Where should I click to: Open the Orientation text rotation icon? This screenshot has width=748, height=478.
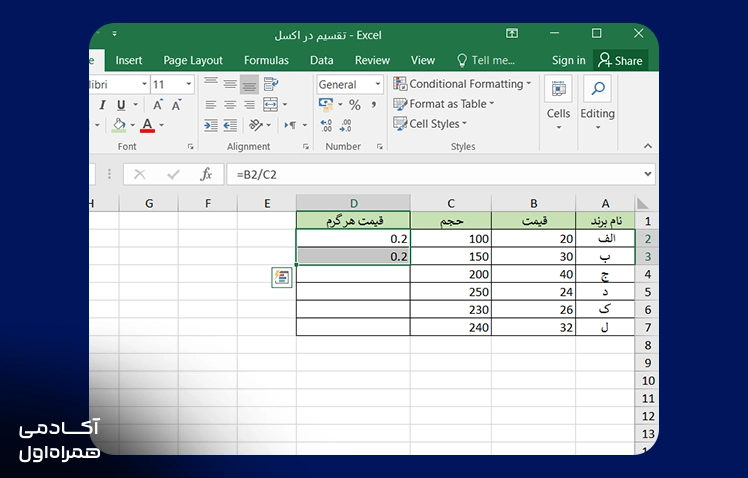click(256, 125)
